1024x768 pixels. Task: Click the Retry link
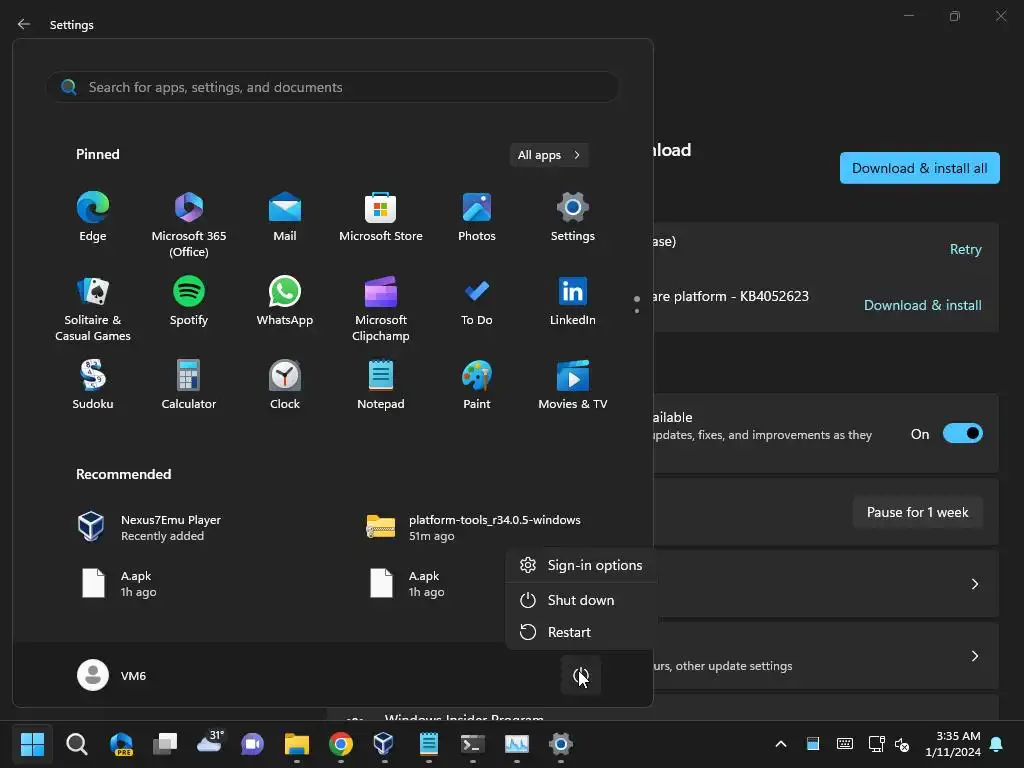[965, 249]
